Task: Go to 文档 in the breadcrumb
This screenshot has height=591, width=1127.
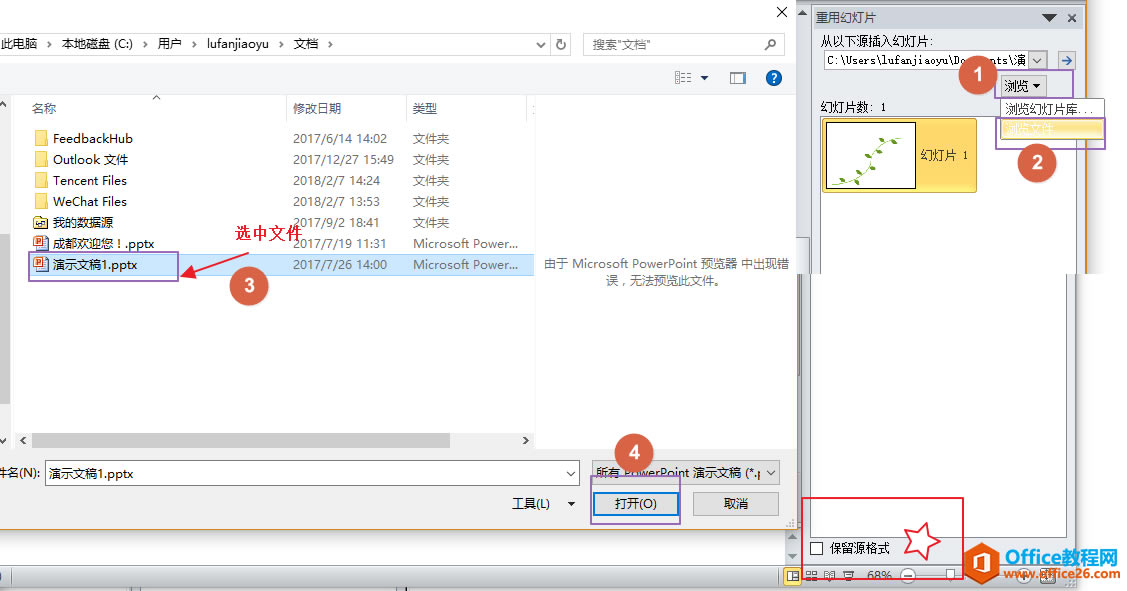Action: tap(305, 44)
